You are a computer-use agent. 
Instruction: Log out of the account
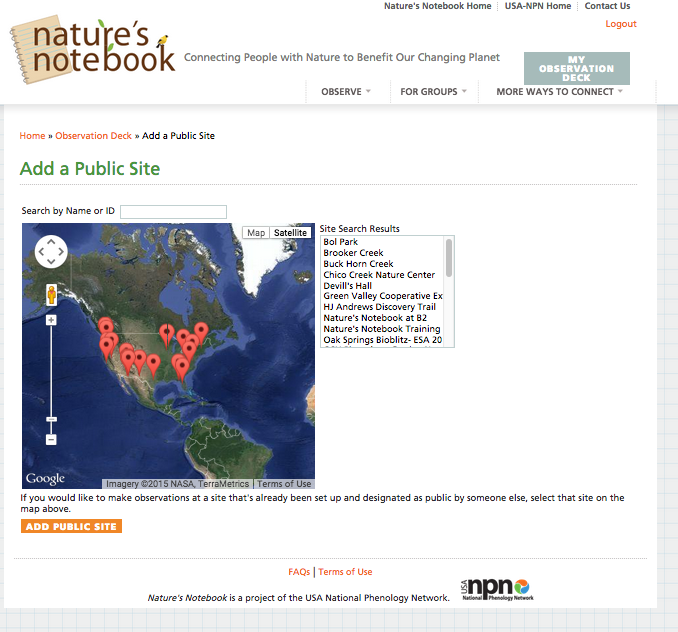tap(620, 24)
